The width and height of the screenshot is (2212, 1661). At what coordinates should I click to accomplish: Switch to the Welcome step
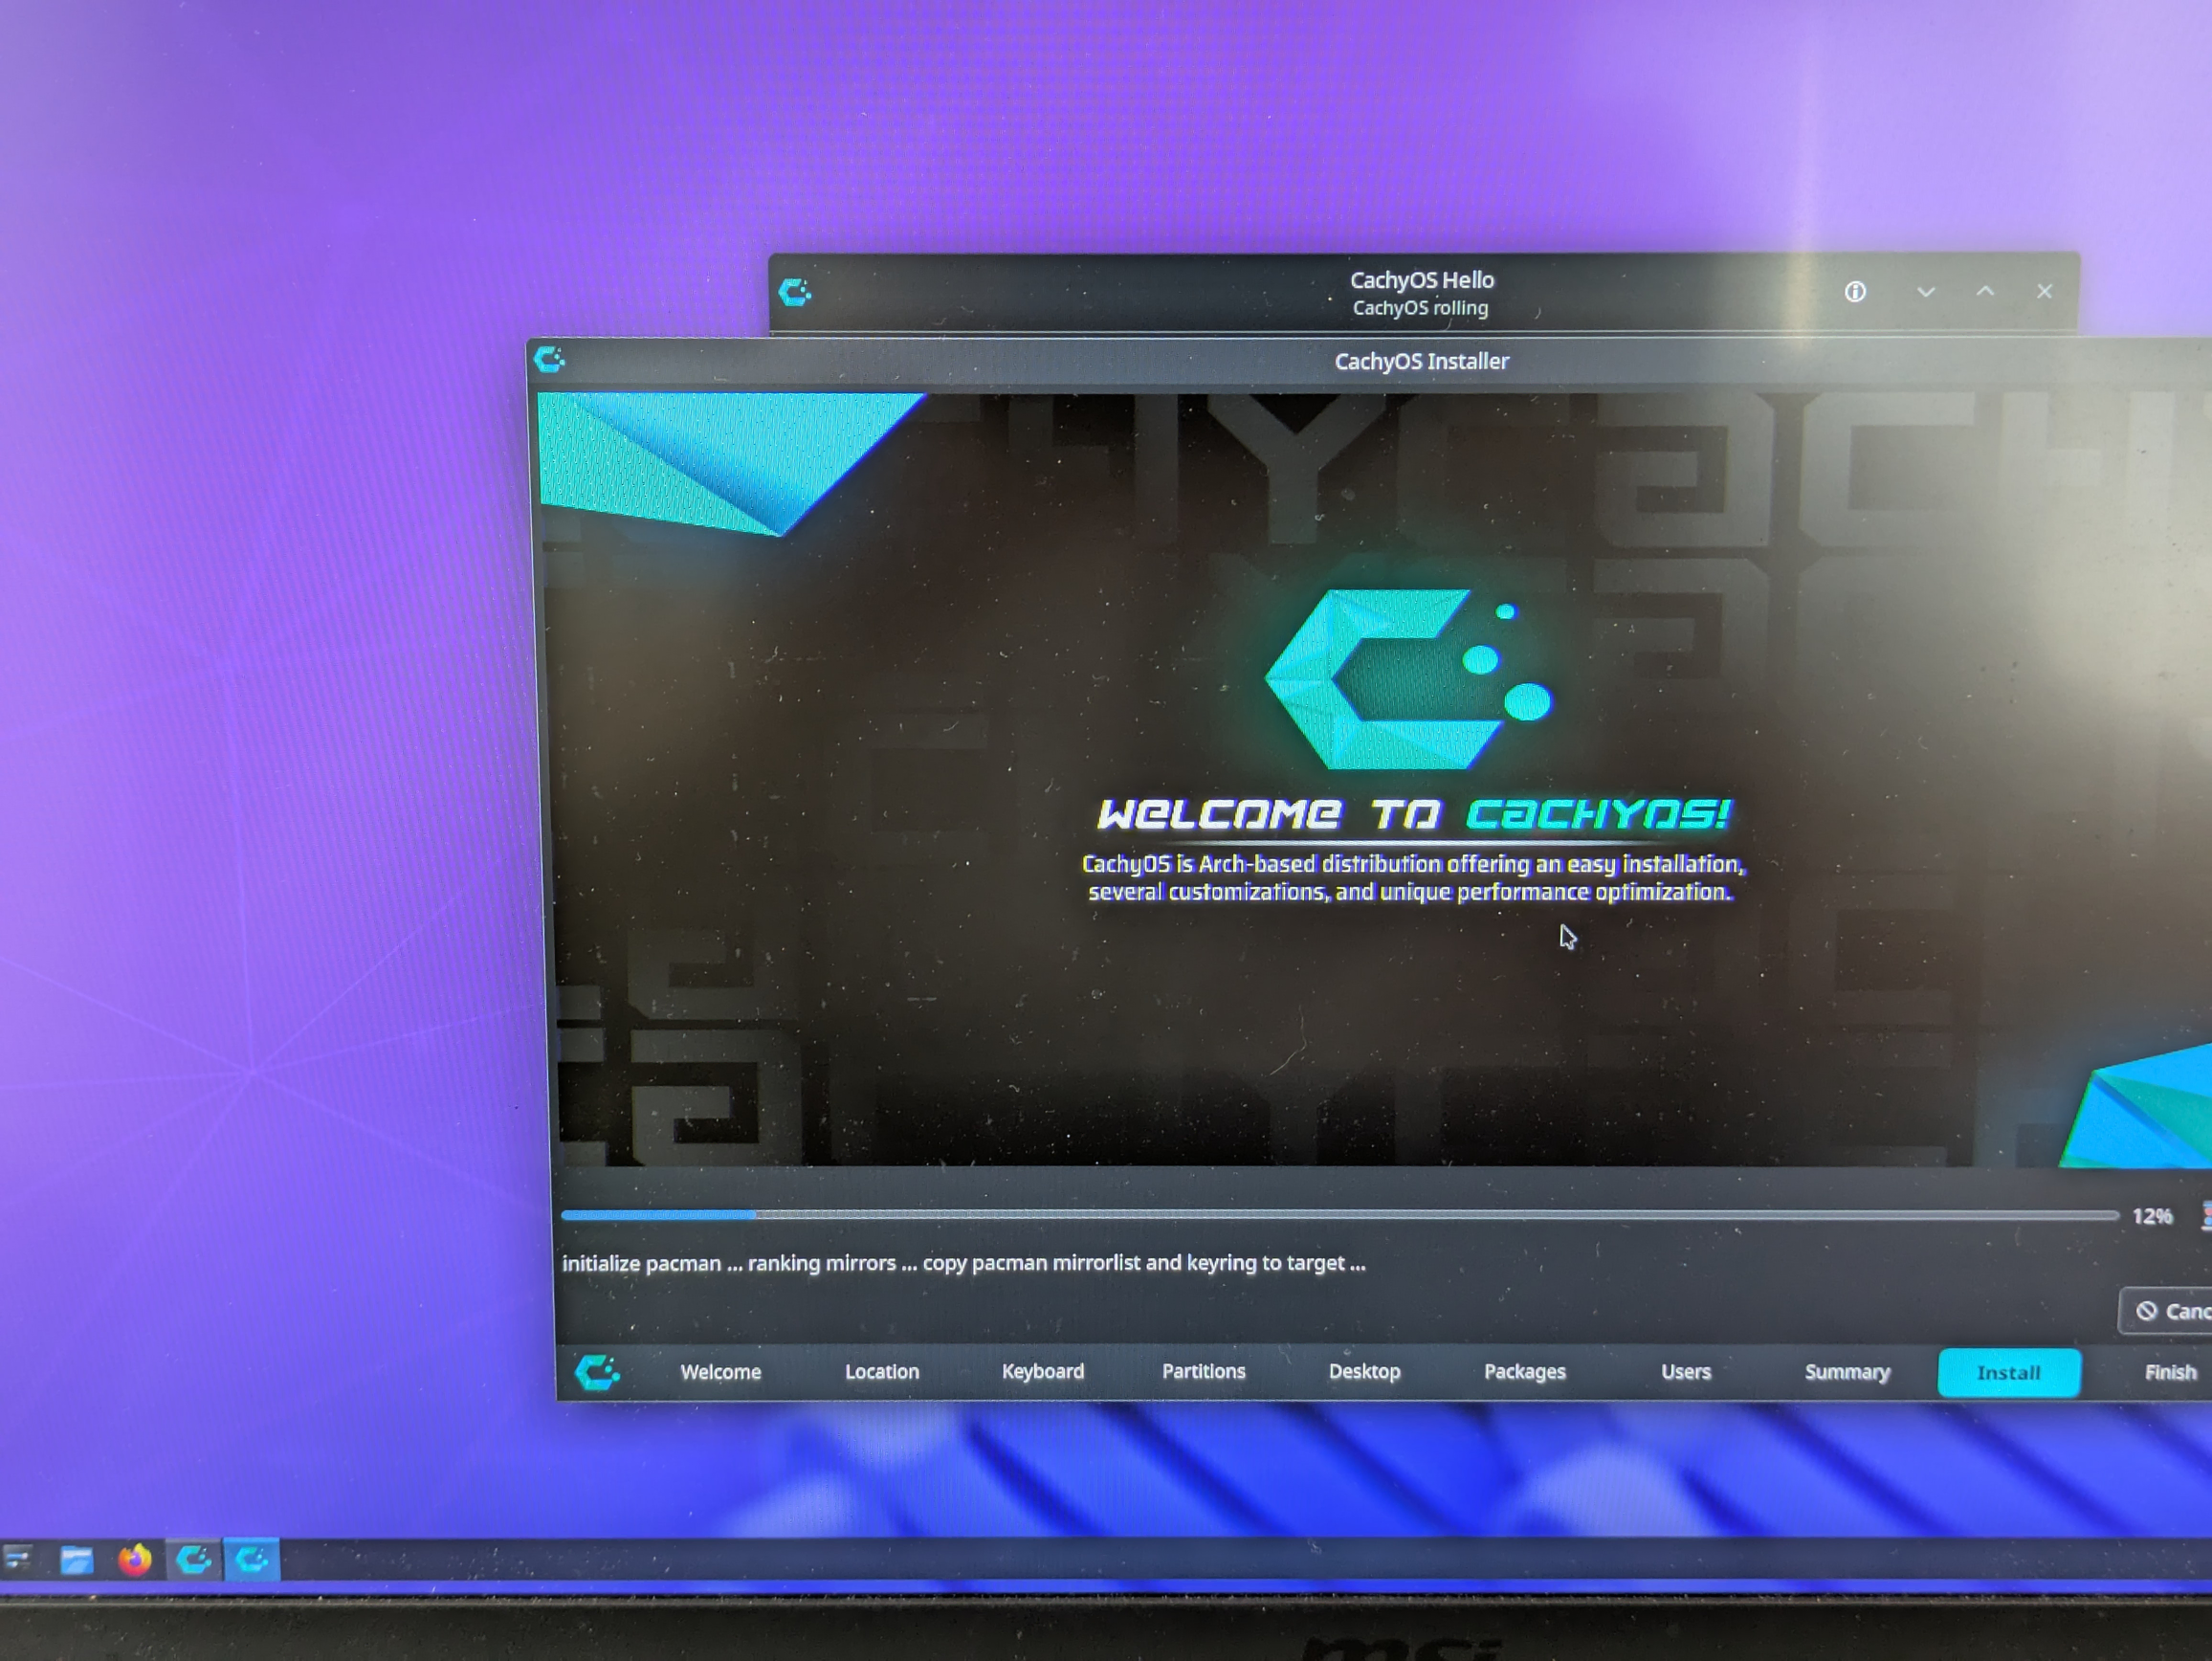720,1372
